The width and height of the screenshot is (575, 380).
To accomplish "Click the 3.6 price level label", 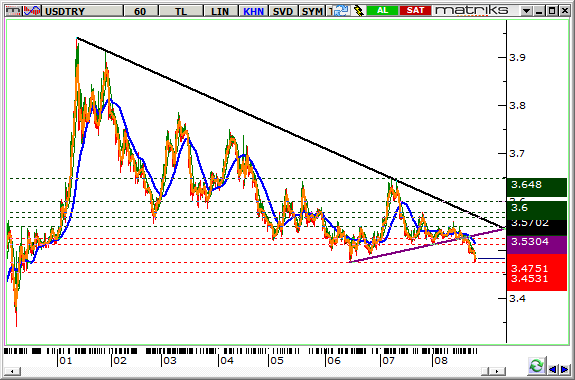I will point(536,210).
